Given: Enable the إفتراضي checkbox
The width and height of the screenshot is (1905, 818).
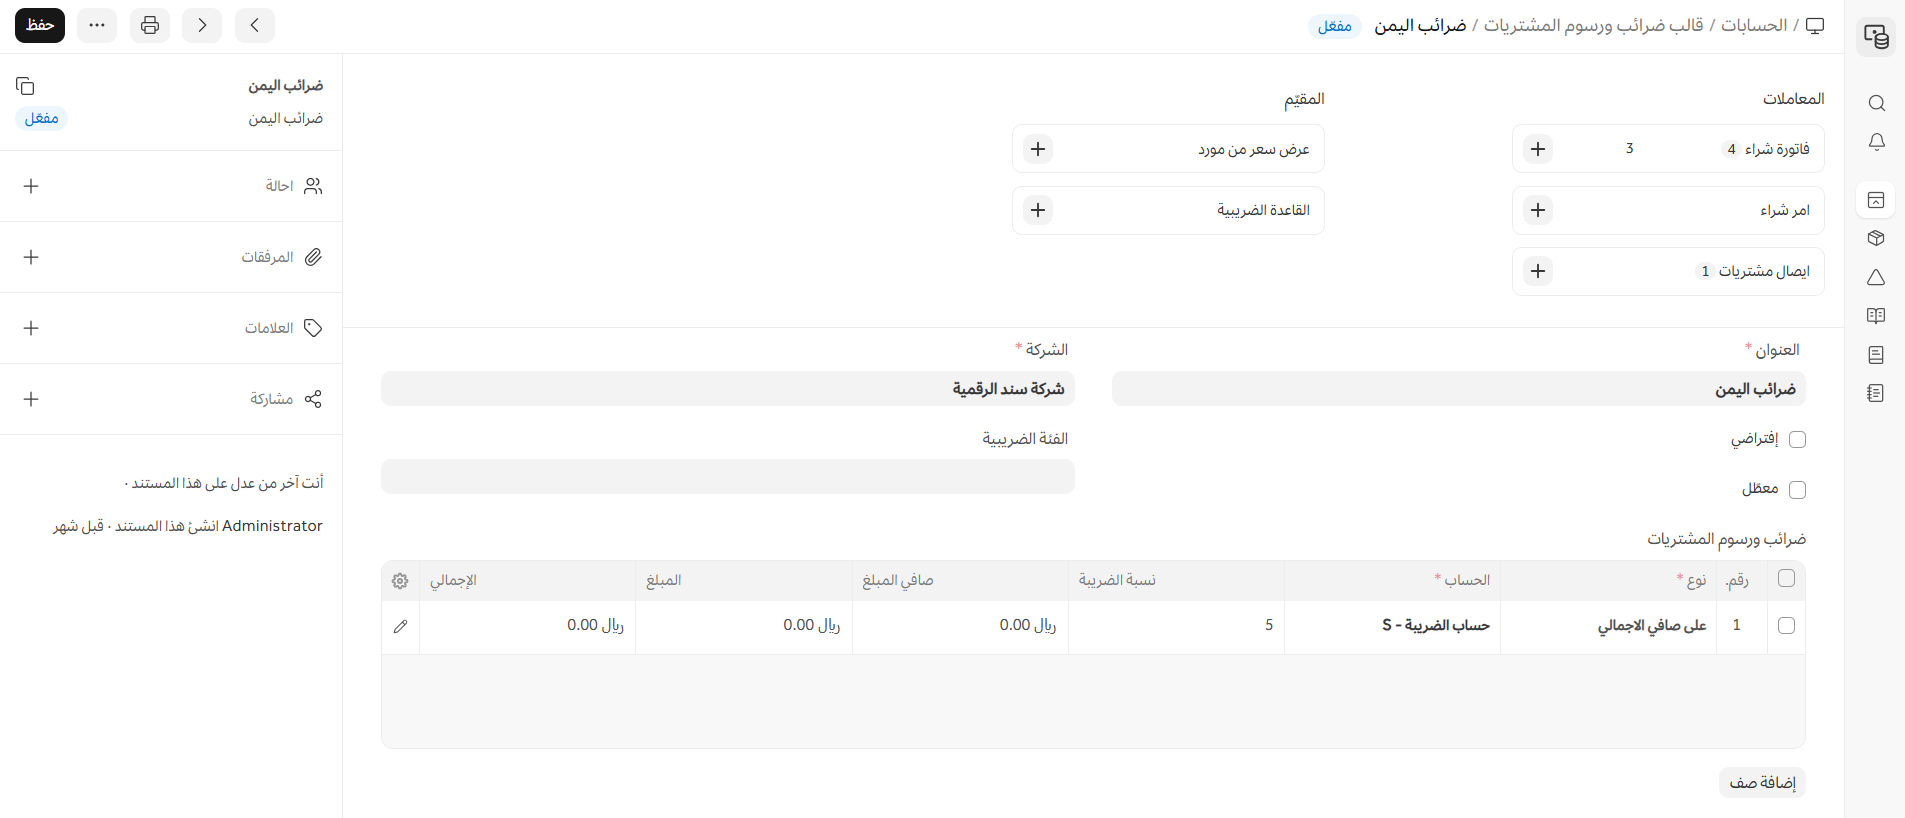Looking at the screenshot, I should (x=1797, y=439).
